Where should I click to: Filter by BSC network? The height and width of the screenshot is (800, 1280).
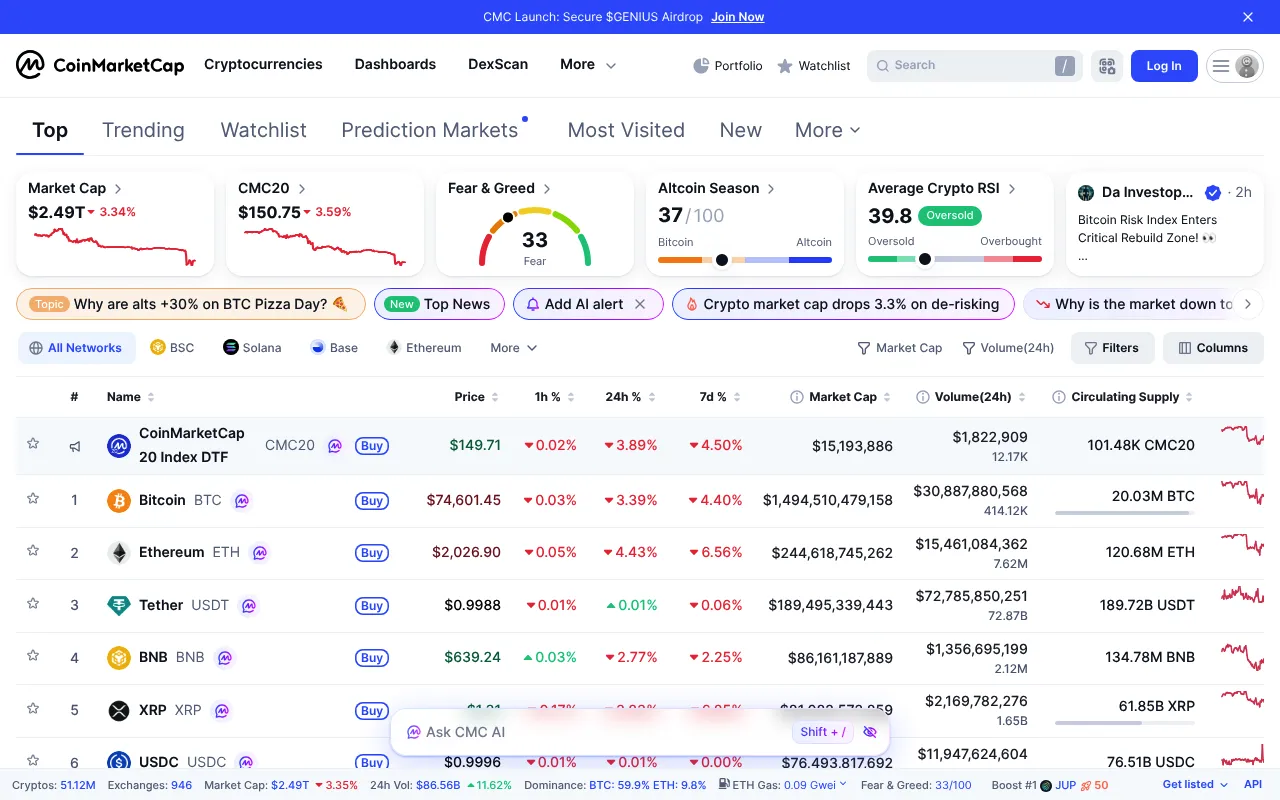click(172, 348)
